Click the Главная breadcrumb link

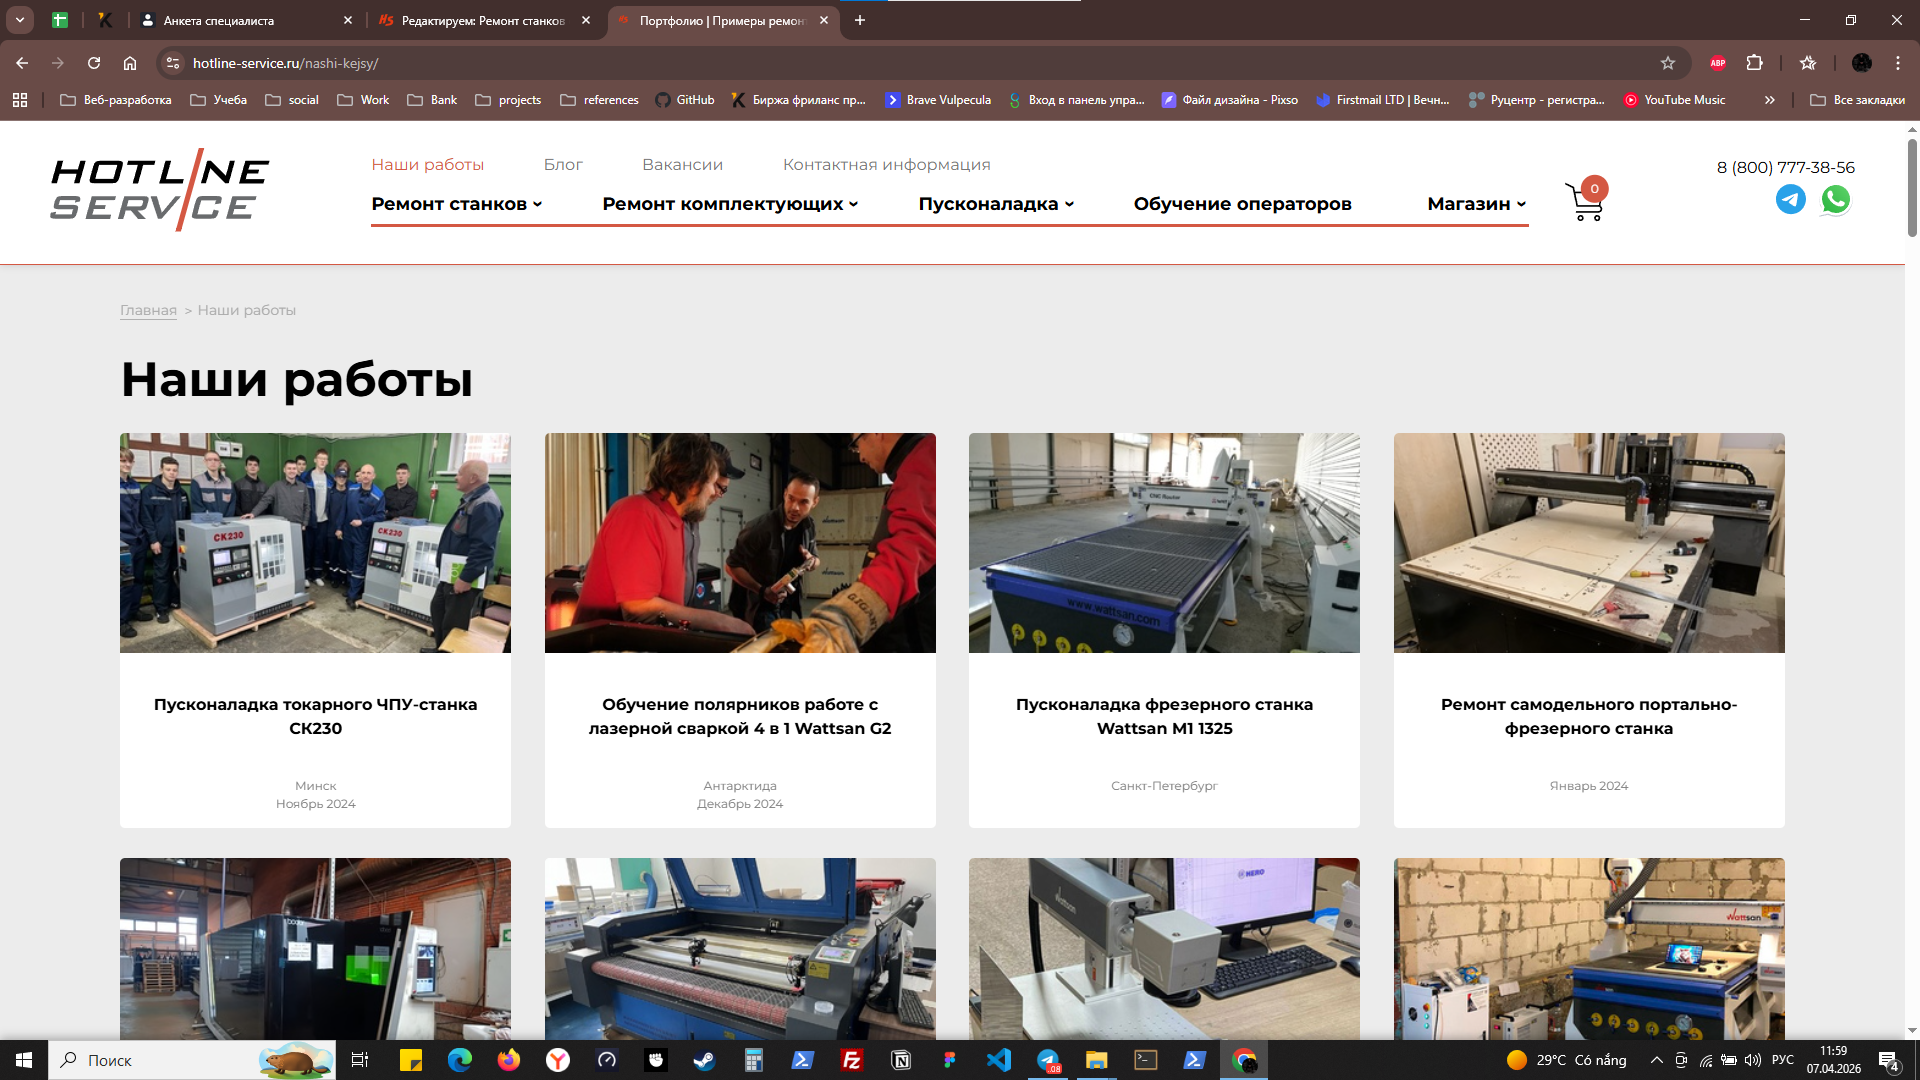pos(148,311)
